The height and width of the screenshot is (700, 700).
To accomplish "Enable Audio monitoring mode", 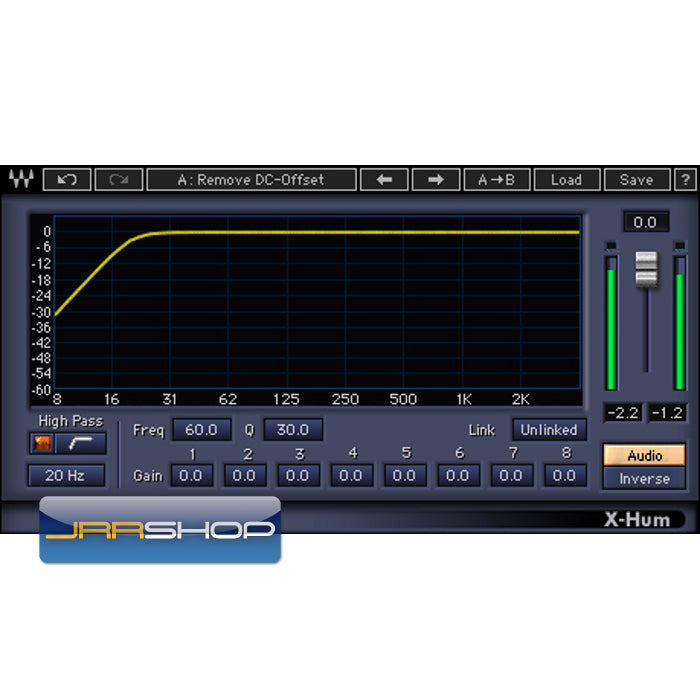I will click(x=644, y=455).
